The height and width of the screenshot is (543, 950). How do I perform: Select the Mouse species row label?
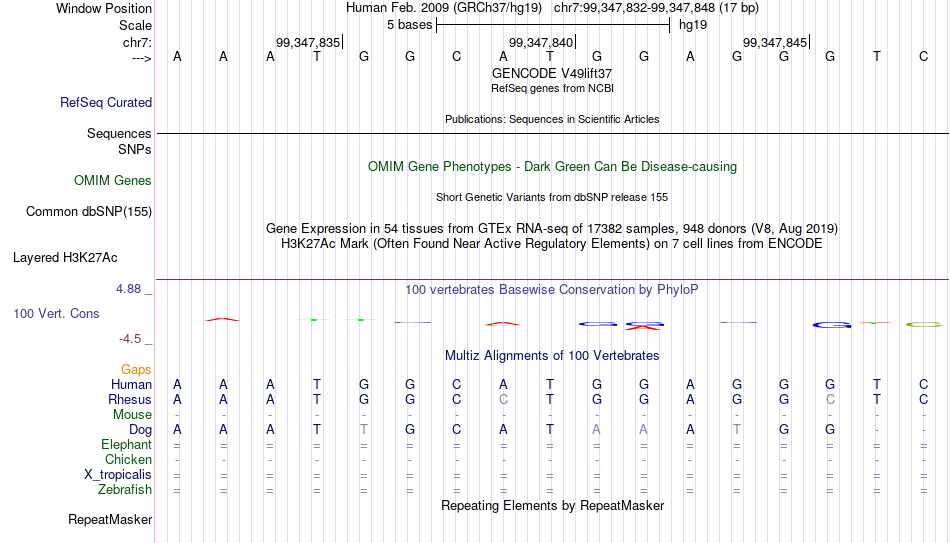132,415
